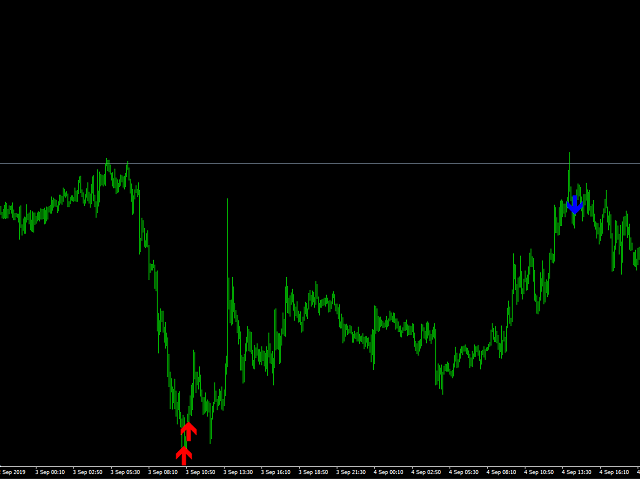Click the '3 Sep 16:10' time label
This screenshot has width=640, height=480.
pos(276,472)
